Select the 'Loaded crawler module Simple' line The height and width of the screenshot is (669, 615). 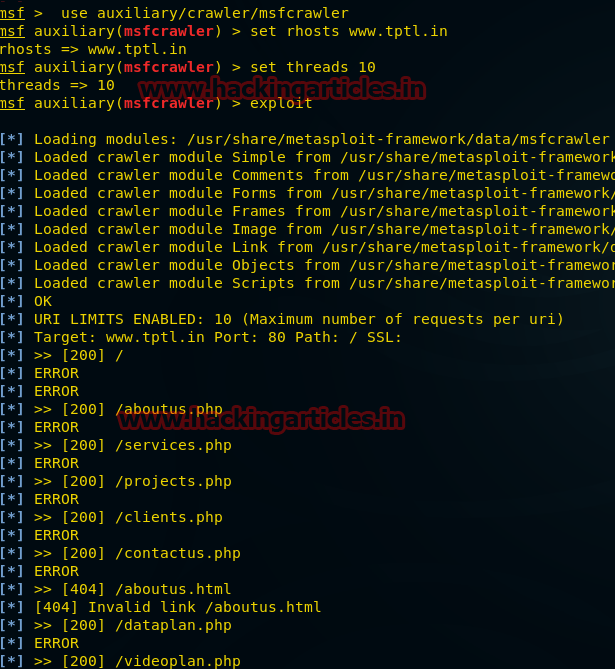coord(320,157)
